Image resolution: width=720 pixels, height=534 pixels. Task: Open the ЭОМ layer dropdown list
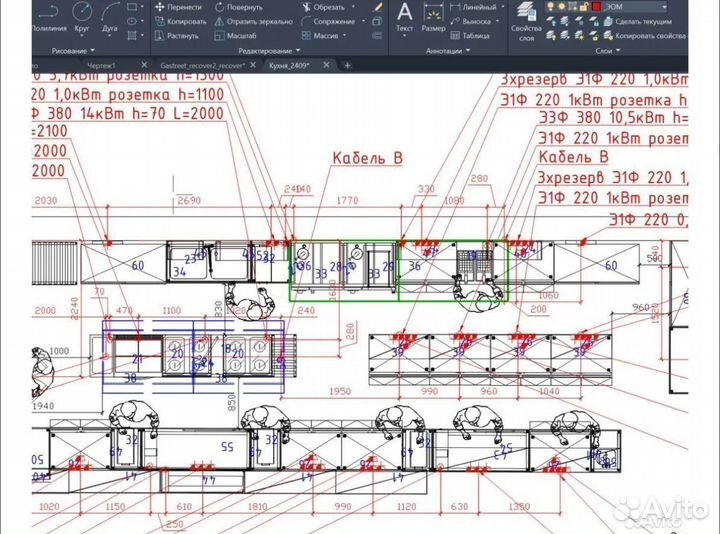[x=643, y=7]
